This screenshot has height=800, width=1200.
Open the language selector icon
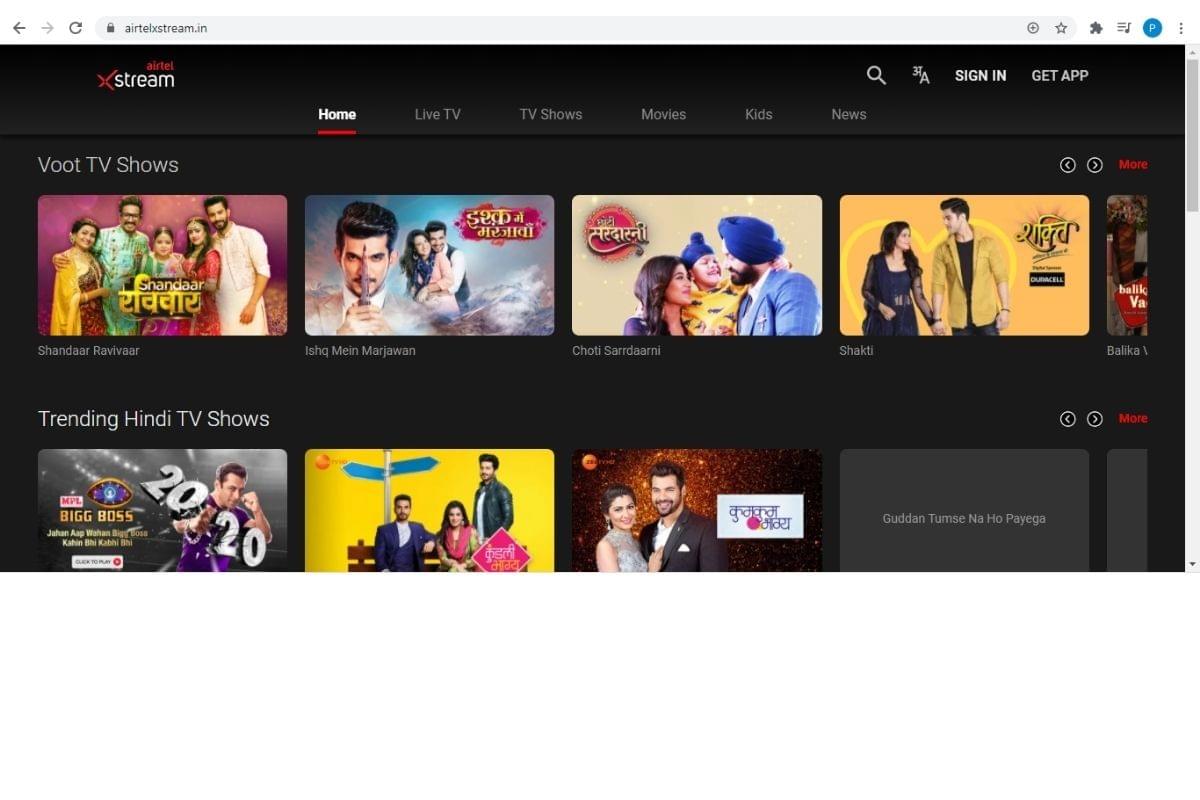point(921,75)
